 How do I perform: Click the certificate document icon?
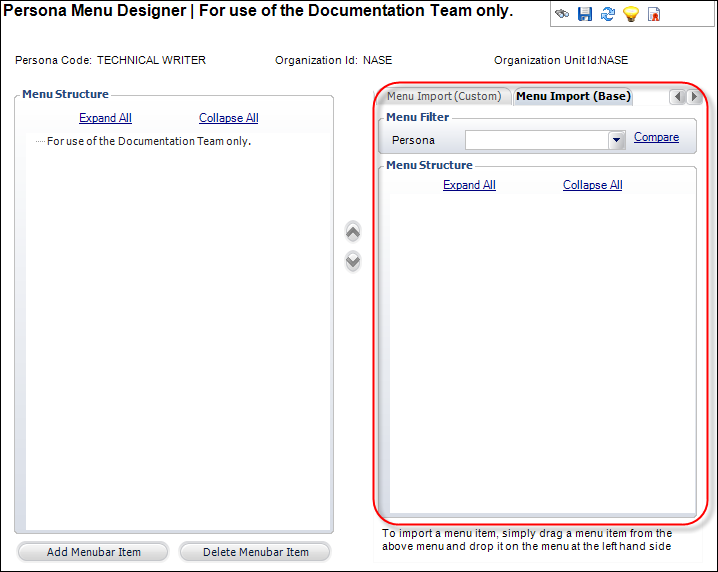(x=654, y=14)
